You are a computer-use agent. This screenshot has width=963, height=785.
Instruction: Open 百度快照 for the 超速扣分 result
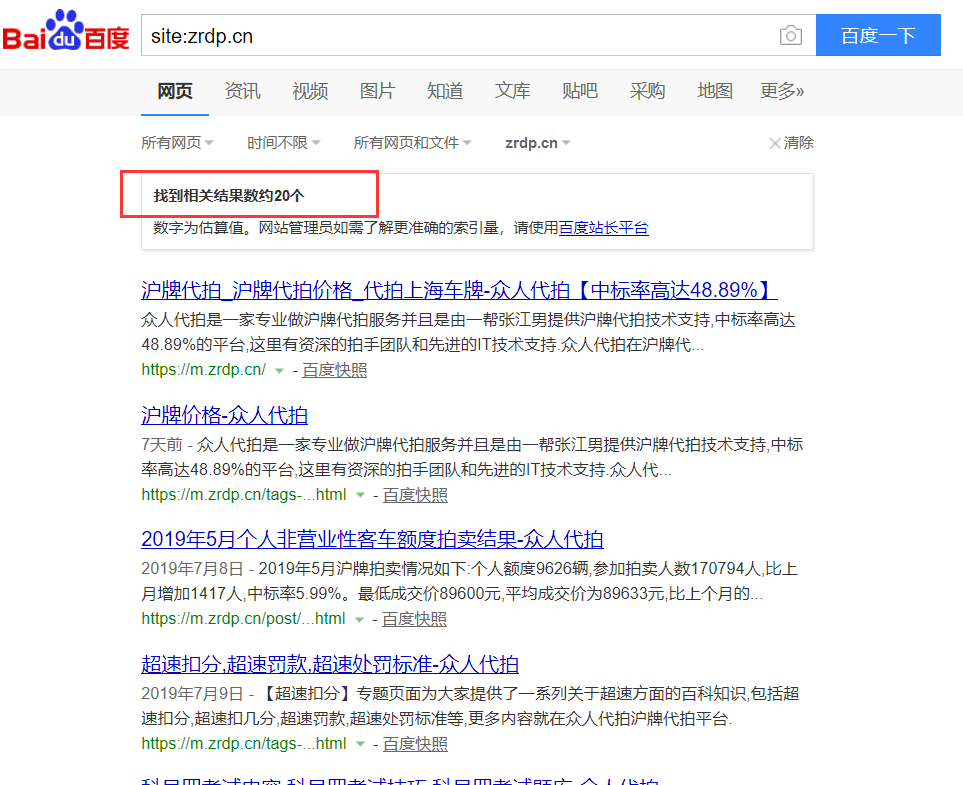415,744
